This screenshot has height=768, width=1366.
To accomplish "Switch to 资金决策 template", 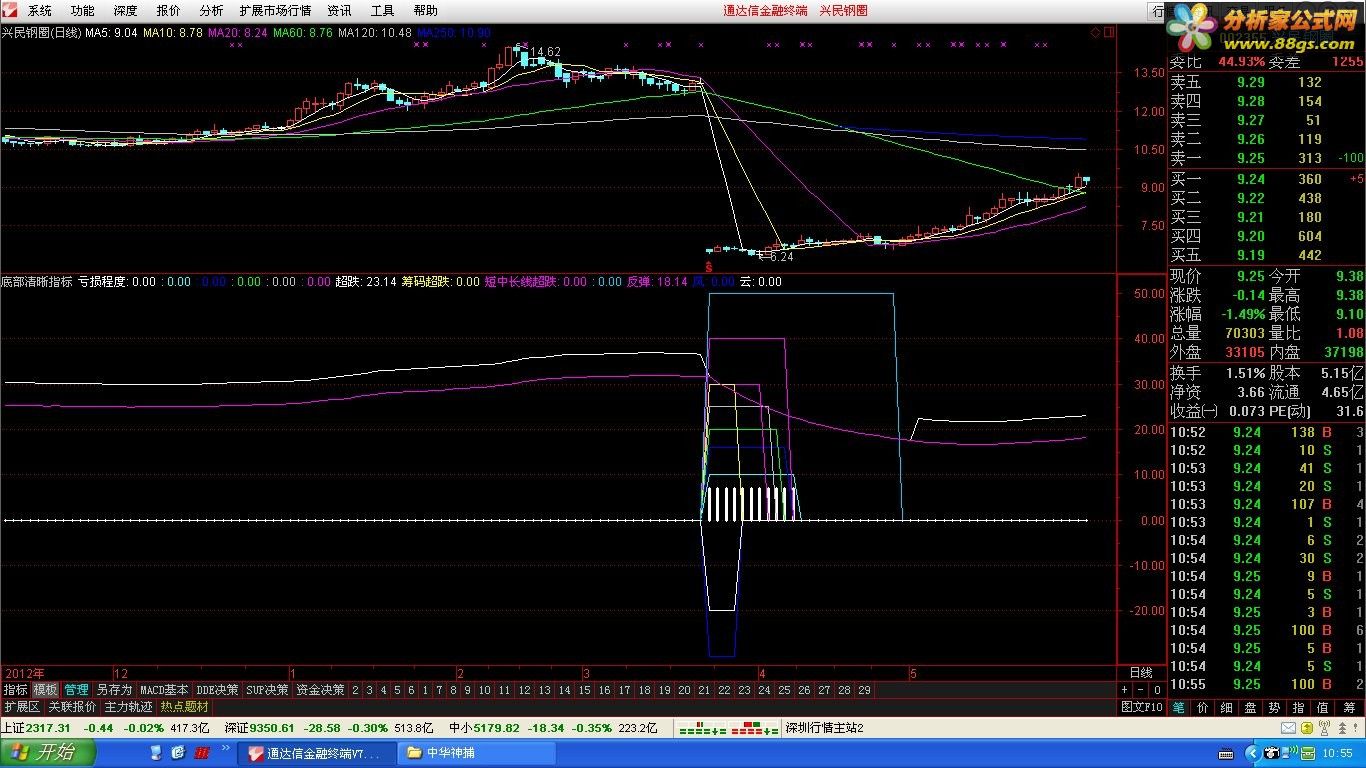I will pyautogui.click(x=320, y=690).
